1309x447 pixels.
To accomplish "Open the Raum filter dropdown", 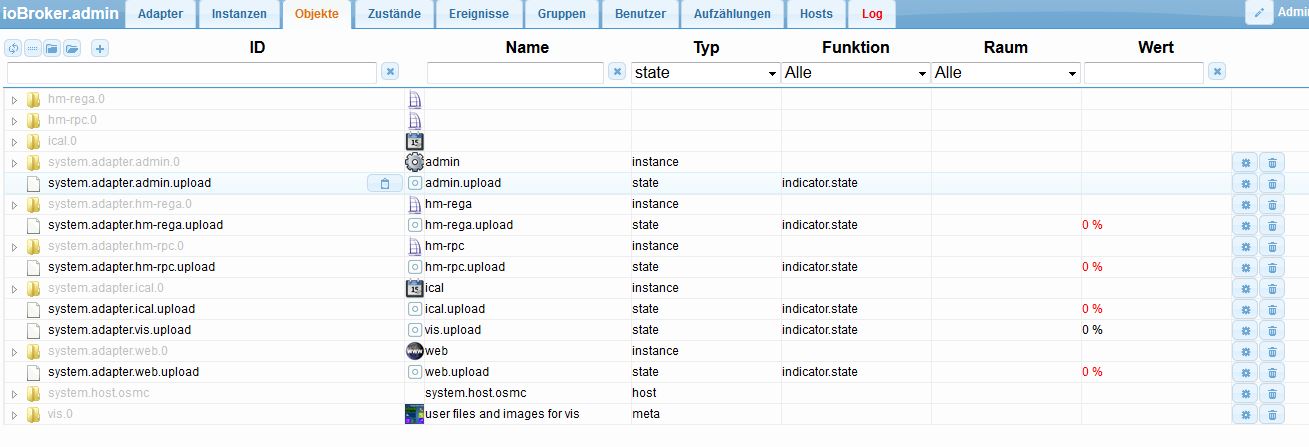I will coord(1006,73).
